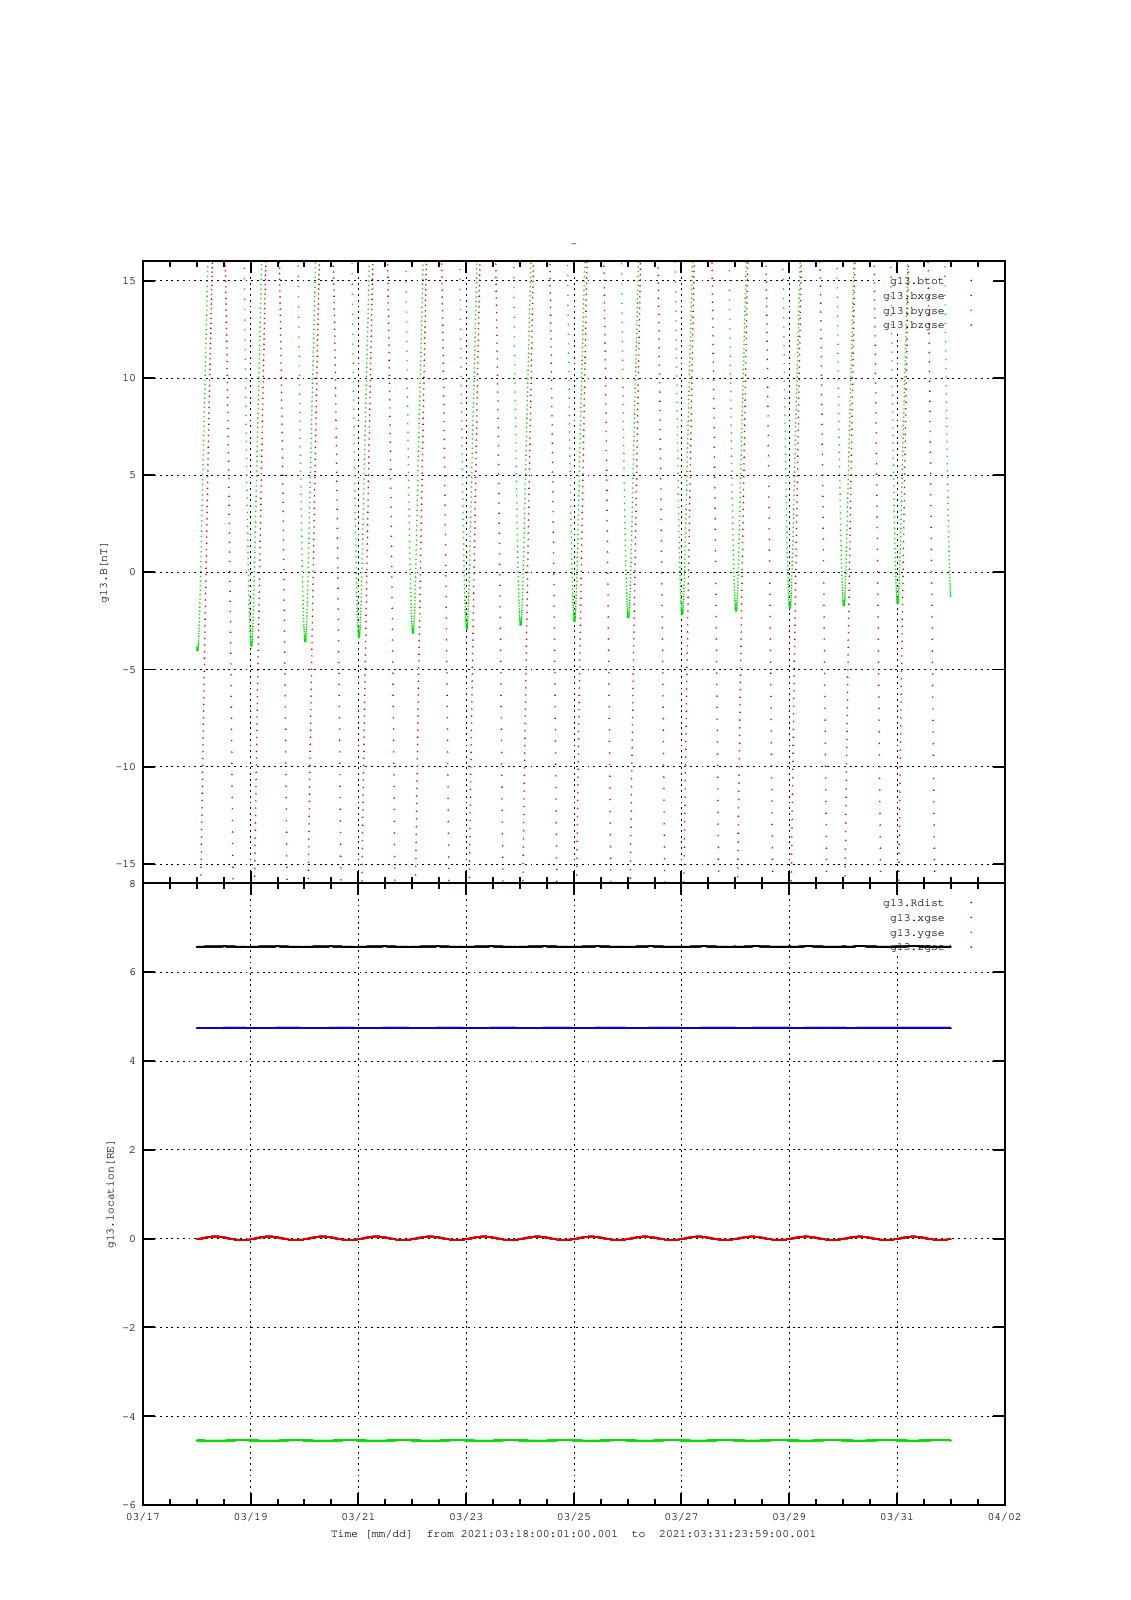The width and height of the screenshot is (1131, 1600).
Task: Click the −2 tick on the location axis
Action: [x=129, y=1328]
